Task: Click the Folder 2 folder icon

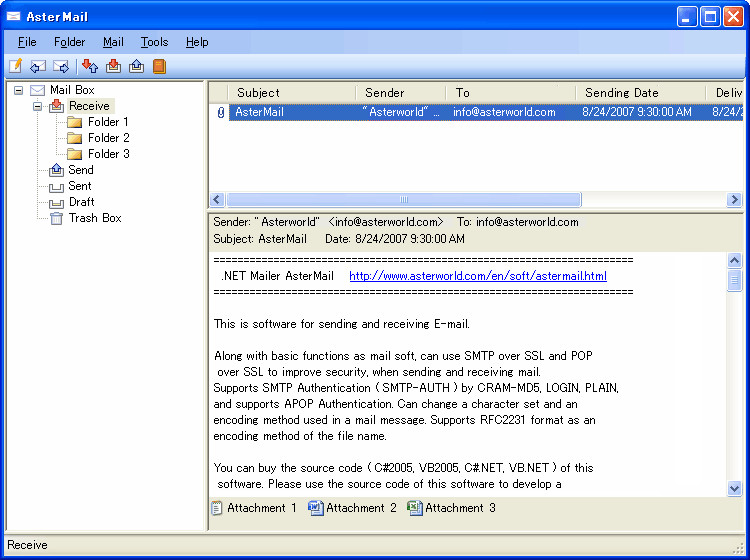Action: [74, 138]
